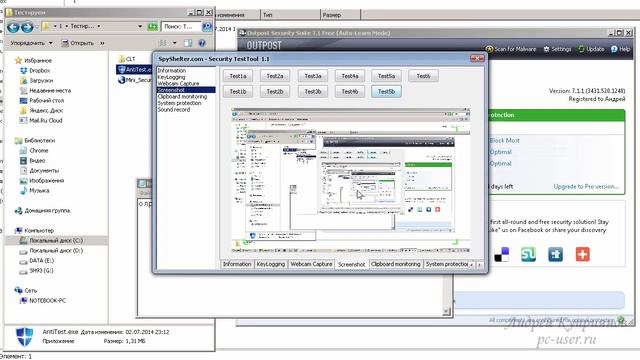Select Sound record in the TestTool list
Viewport: 640px width, 360px height.
pyautogui.click(x=174, y=110)
